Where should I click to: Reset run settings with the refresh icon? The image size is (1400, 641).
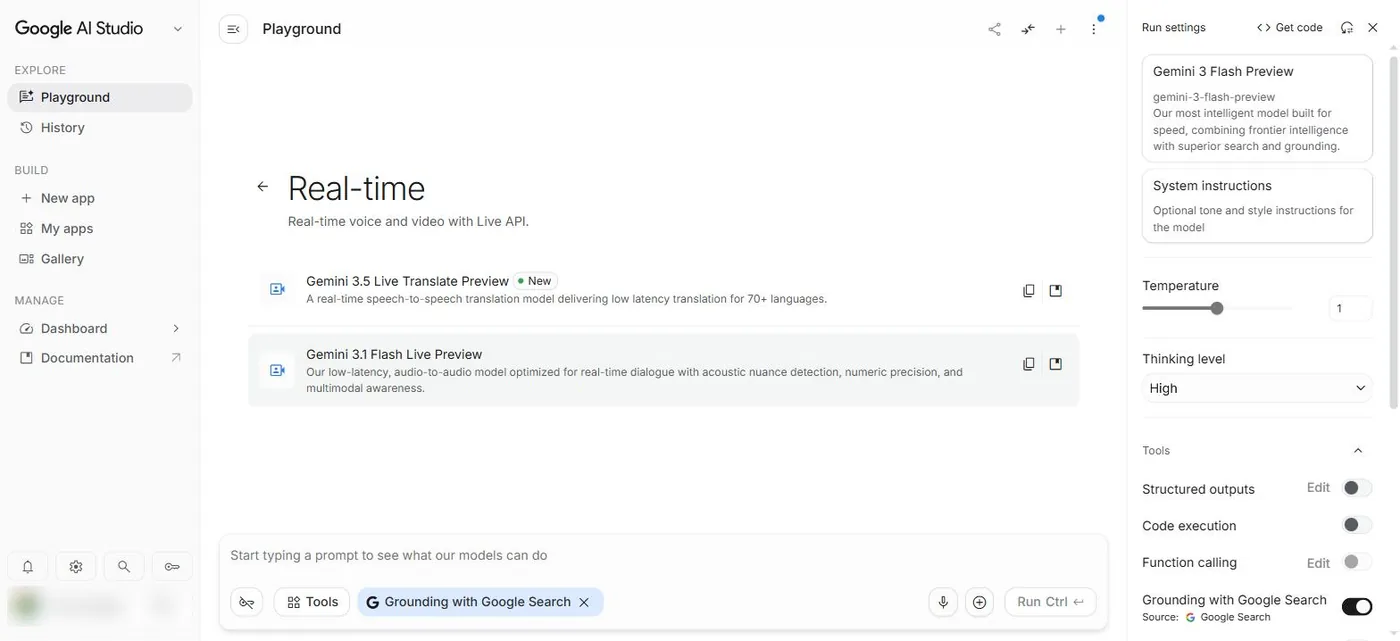[x=1347, y=28]
